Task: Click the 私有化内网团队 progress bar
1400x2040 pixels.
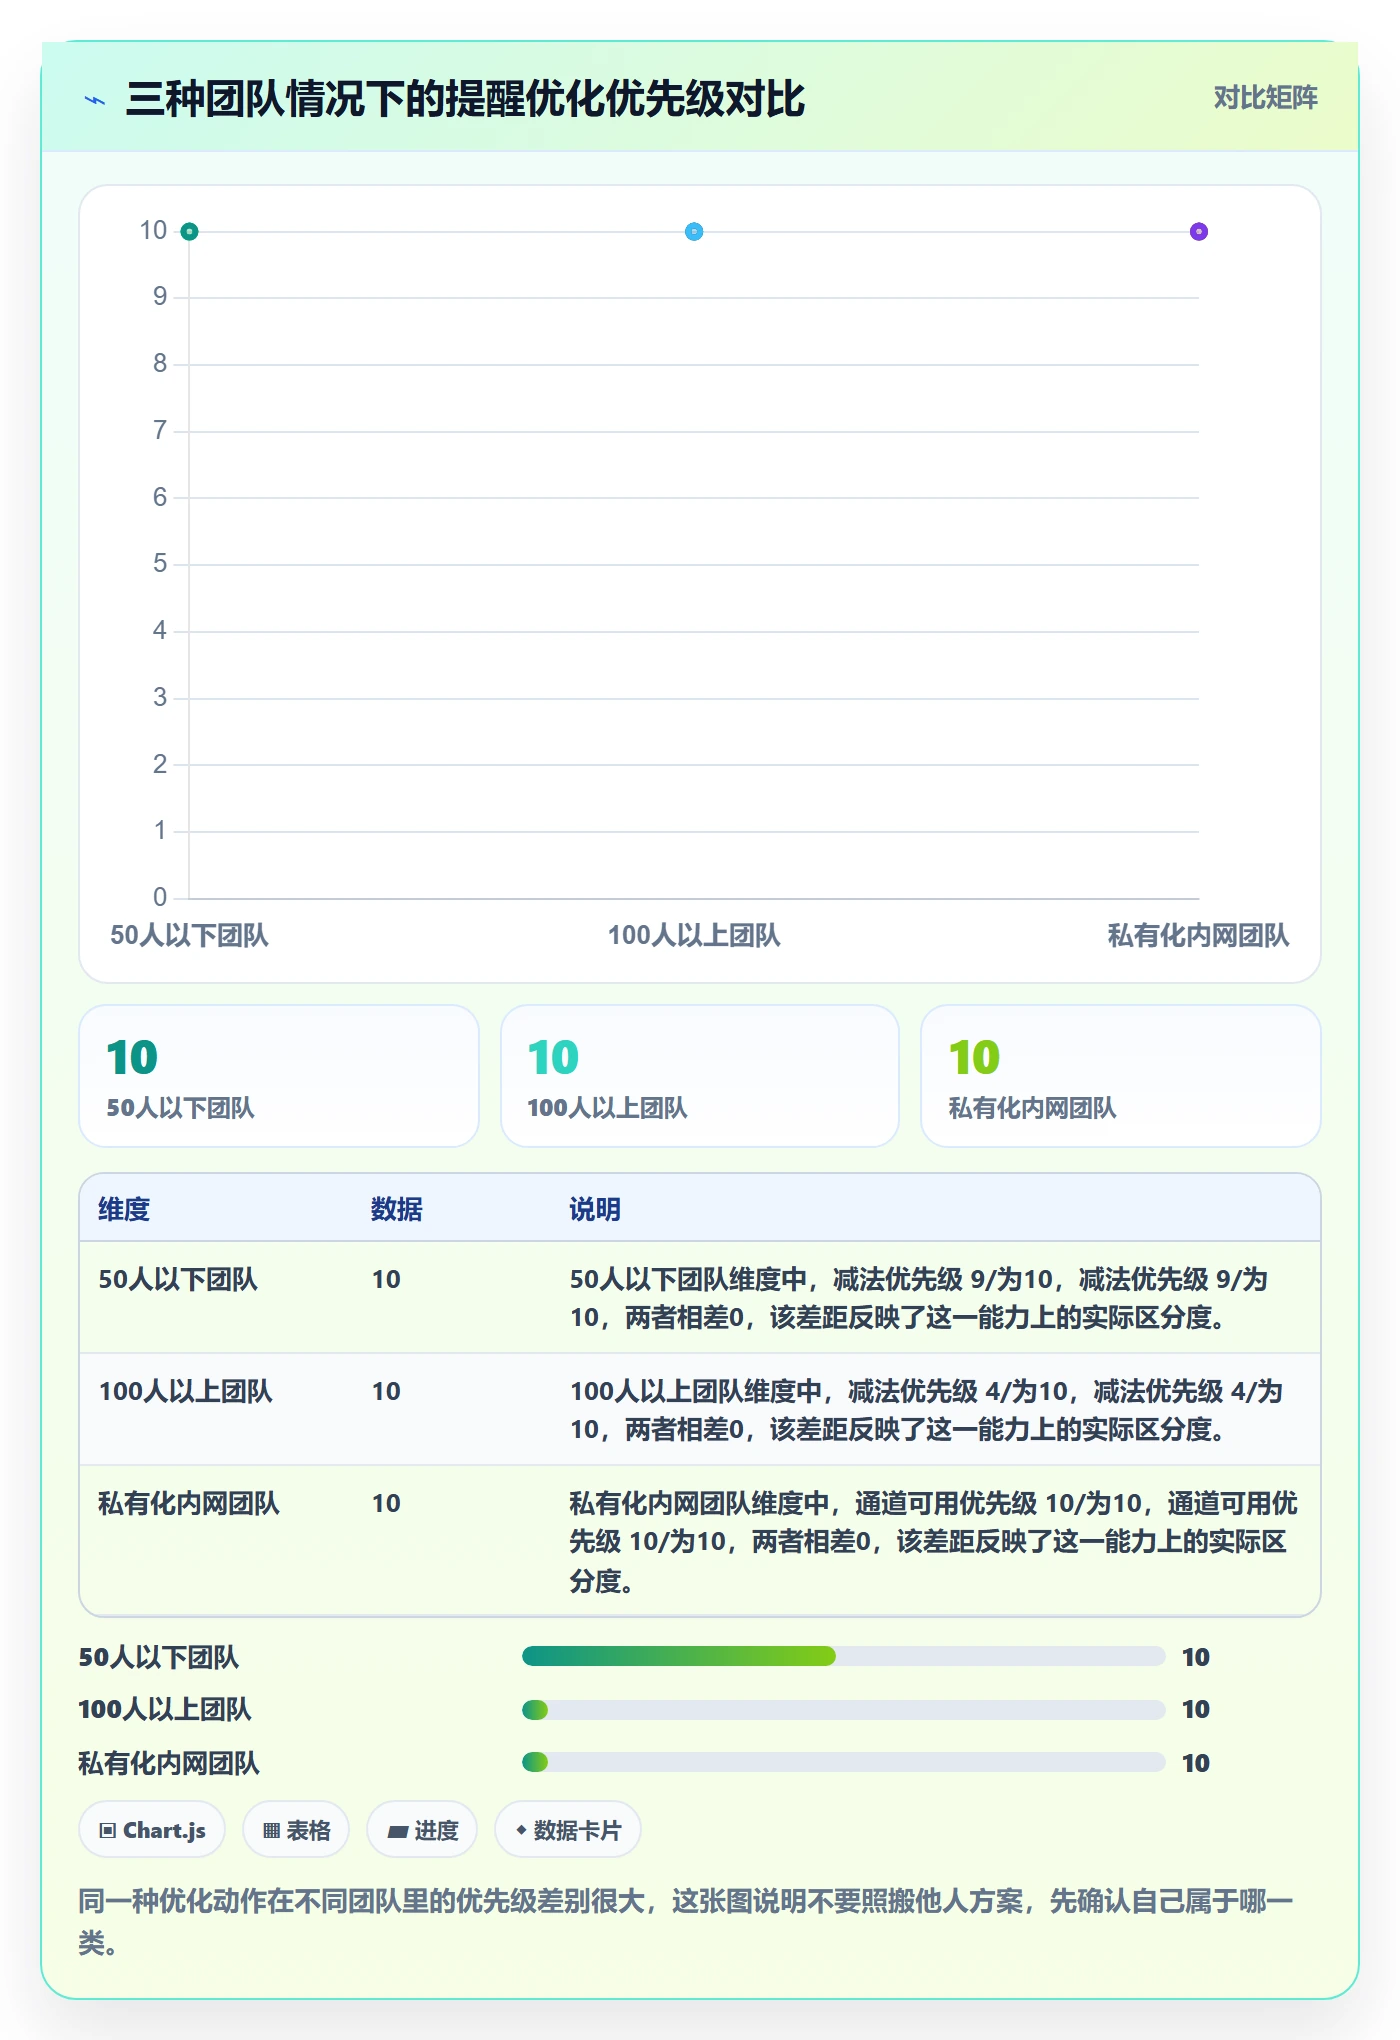Action: (x=844, y=1762)
